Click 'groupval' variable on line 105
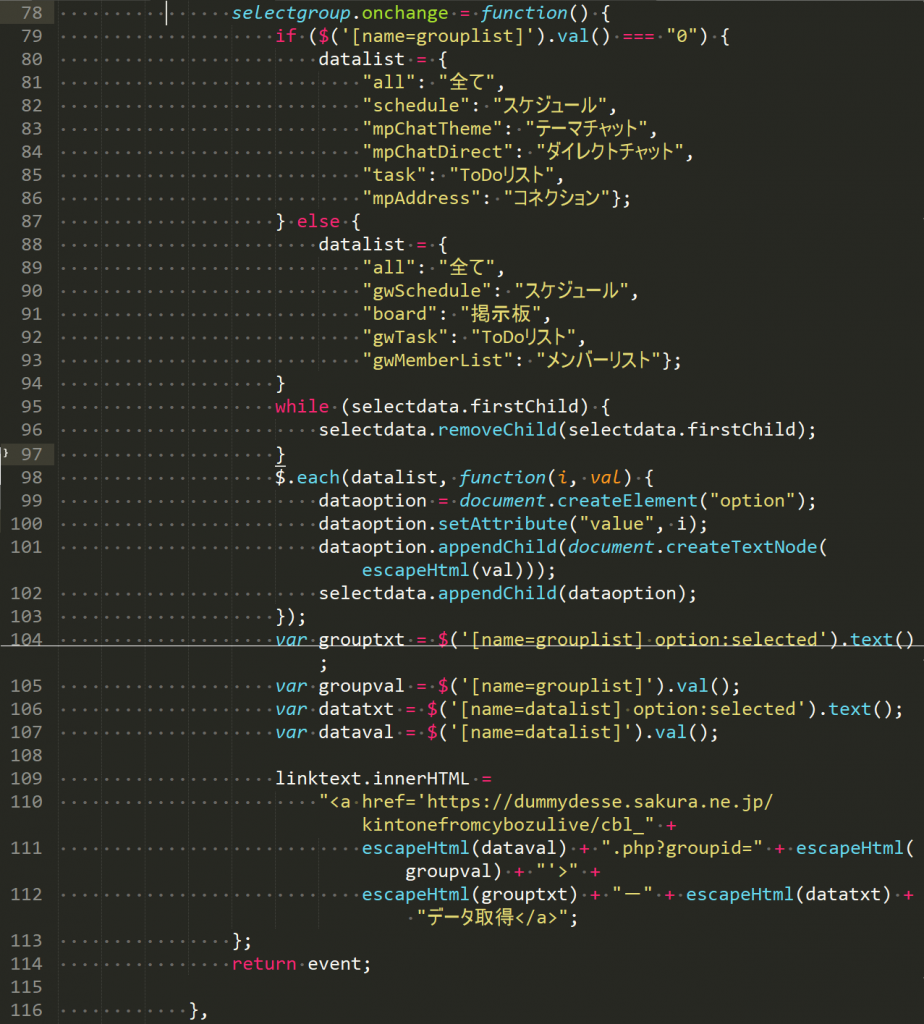 [362, 686]
